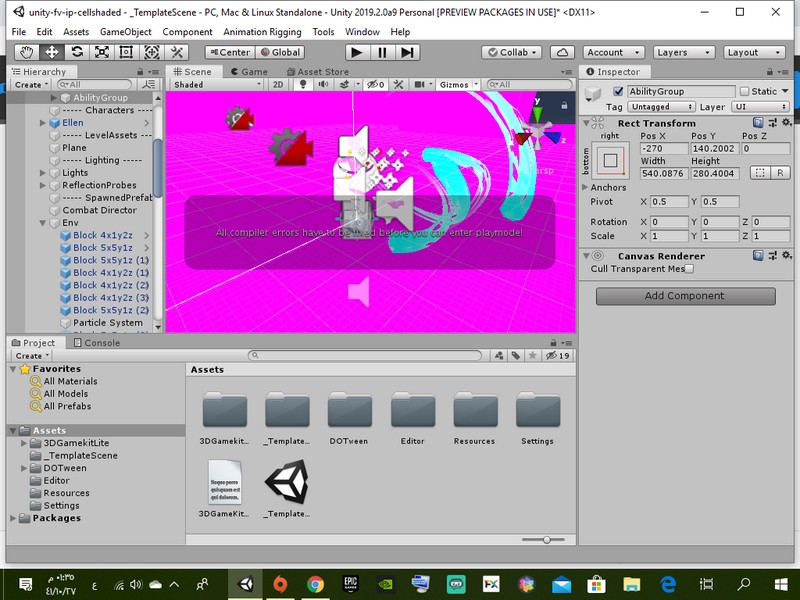800x600 pixels.
Task: Toggle scene effects icon
Action: (x=344, y=84)
